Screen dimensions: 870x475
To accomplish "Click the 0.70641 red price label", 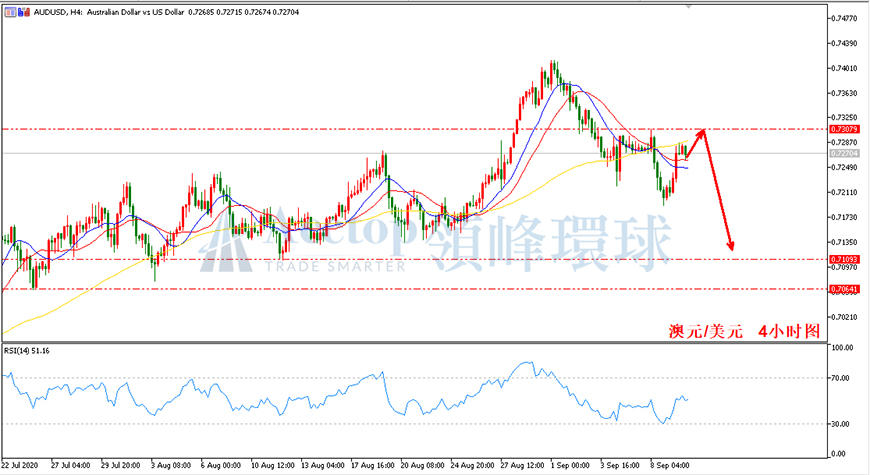I will coord(844,289).
